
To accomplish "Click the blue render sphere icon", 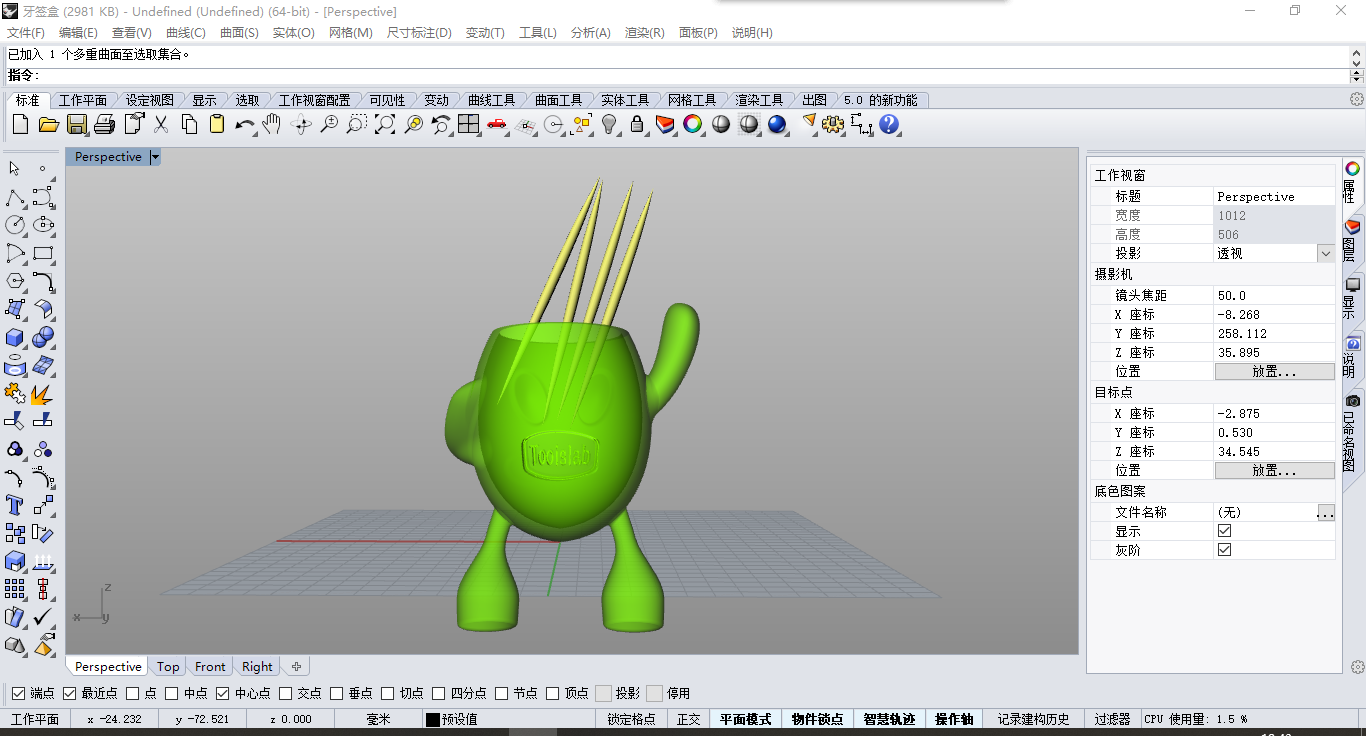I will point(777,124).
